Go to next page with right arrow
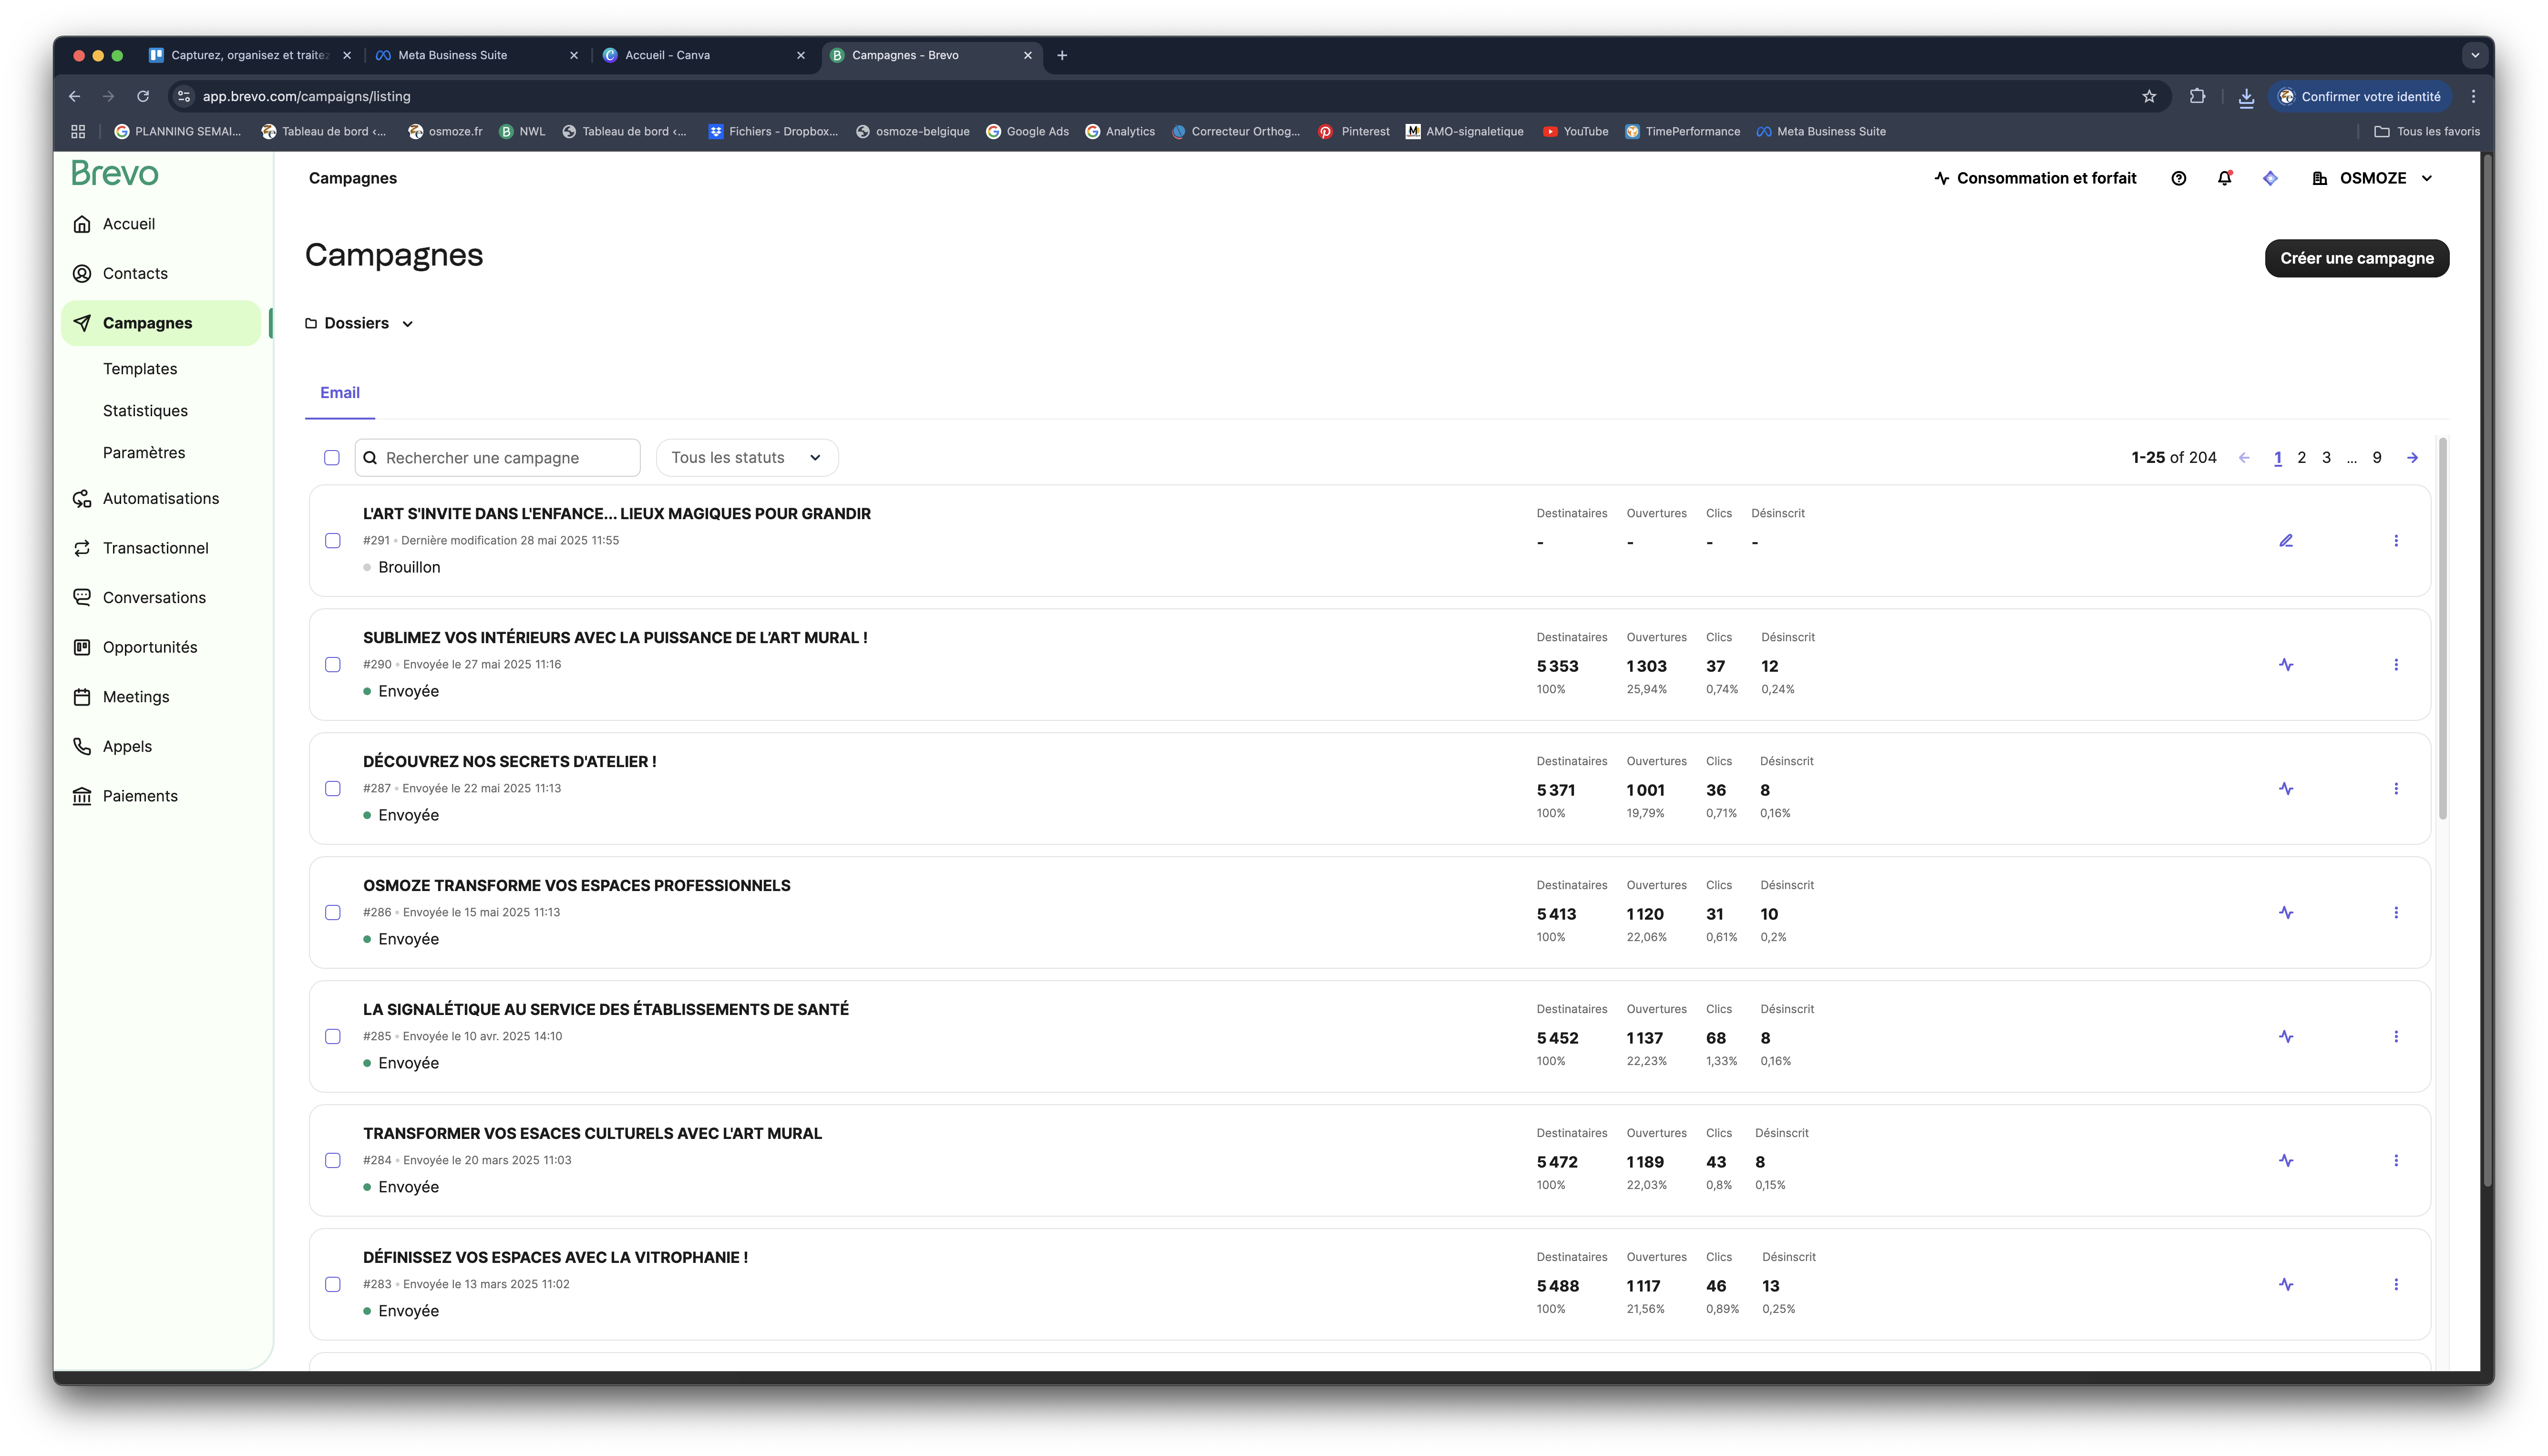 point(2412,458)
